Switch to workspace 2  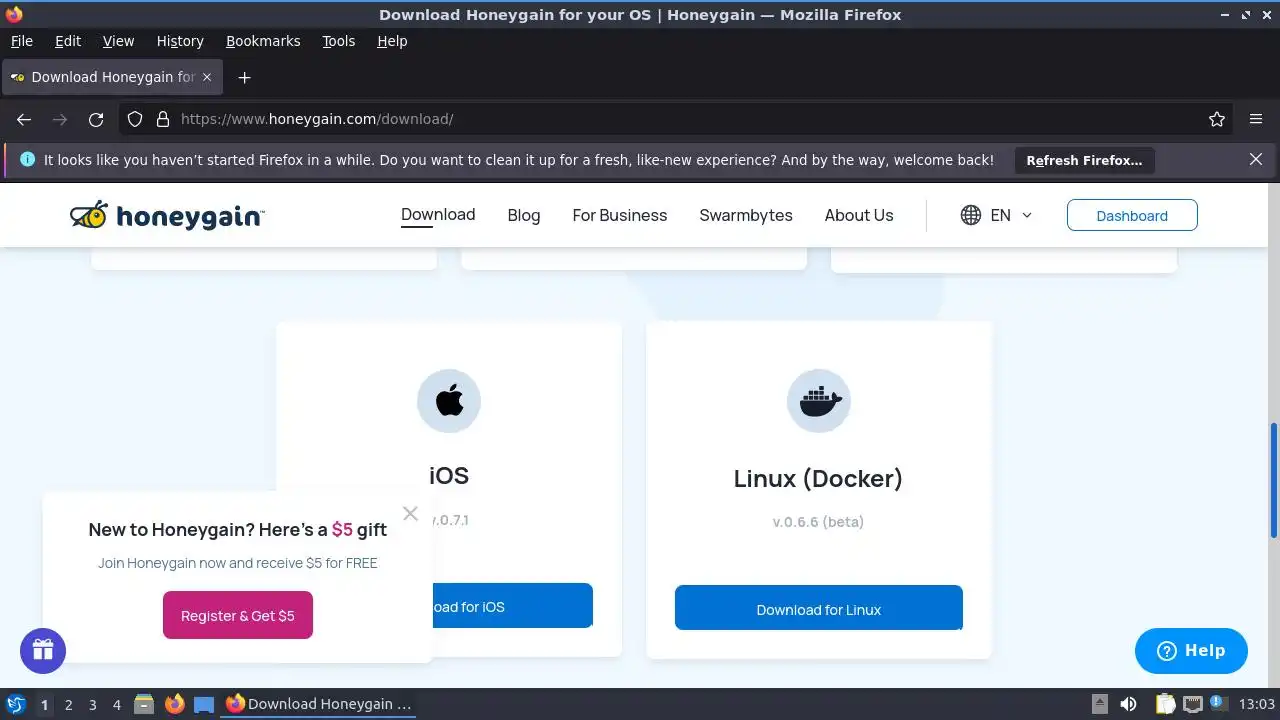tap(68, 704)
